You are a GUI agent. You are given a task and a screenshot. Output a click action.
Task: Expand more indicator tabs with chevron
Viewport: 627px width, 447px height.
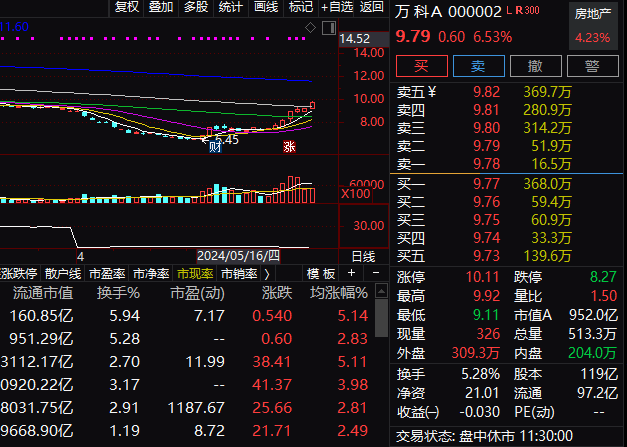click(x=267, y=274)
